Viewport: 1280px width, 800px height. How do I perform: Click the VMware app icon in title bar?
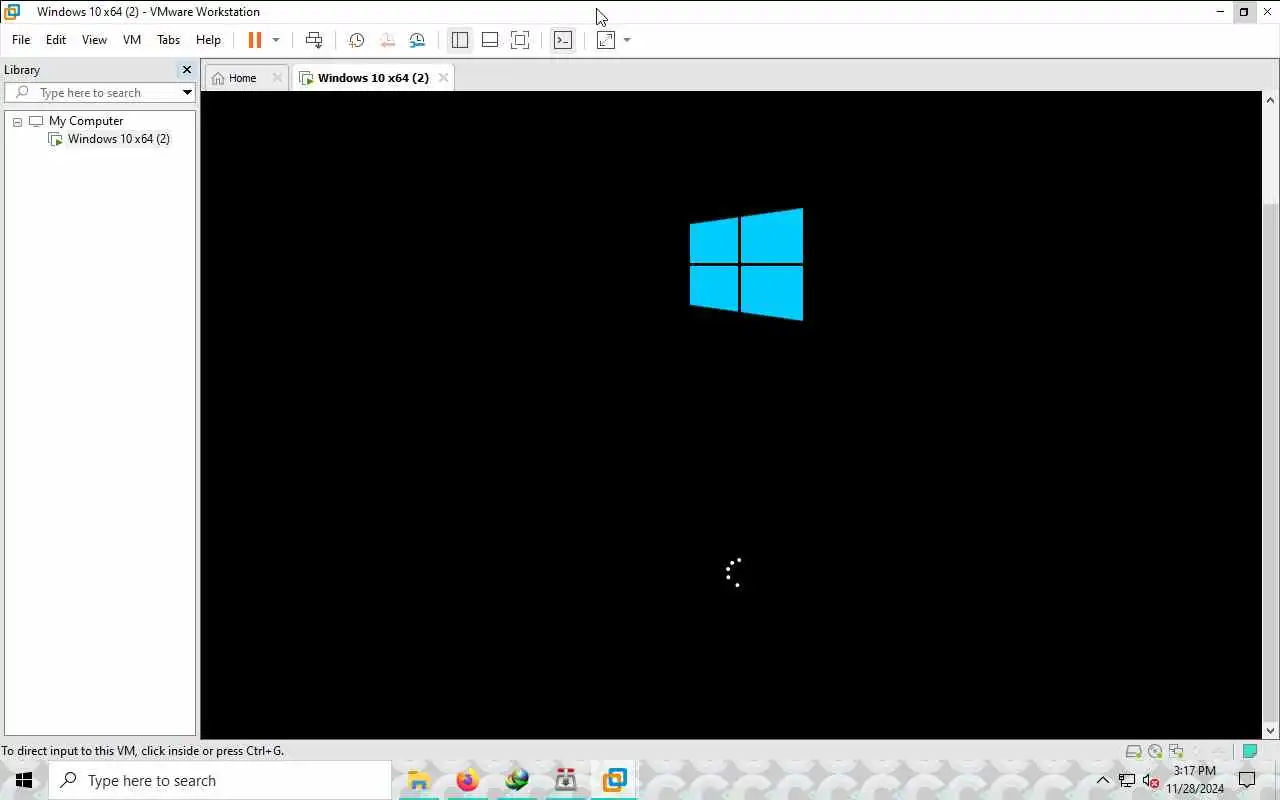[x=12, y=12]
